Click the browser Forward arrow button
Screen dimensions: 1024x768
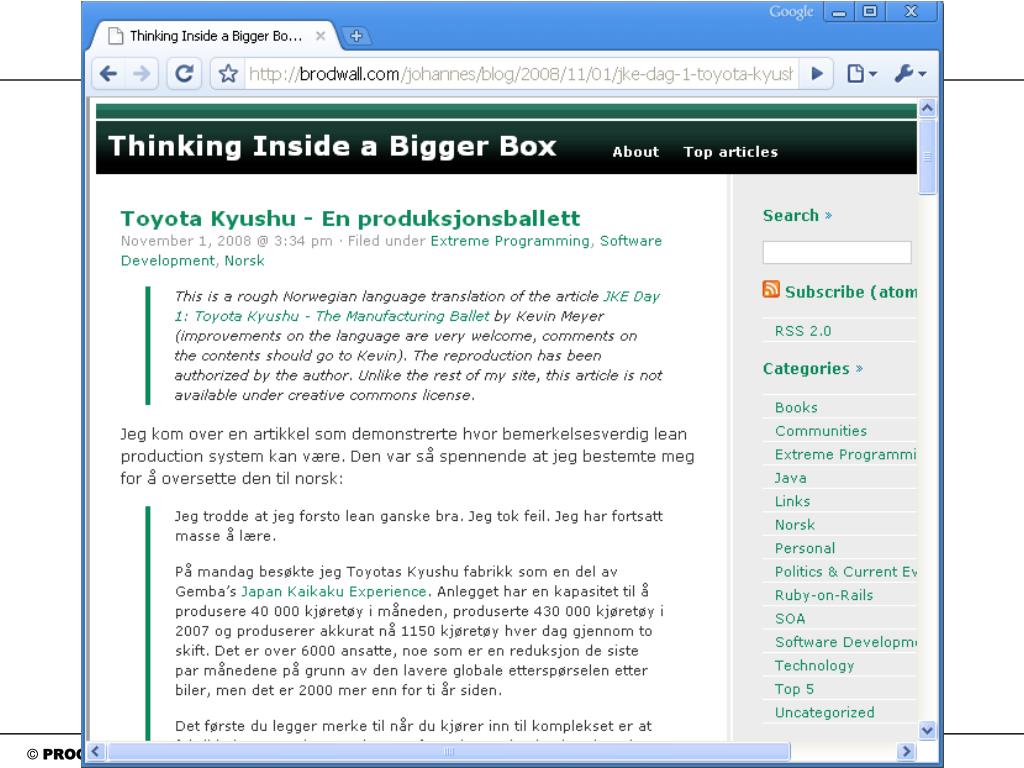[x=141, y=74]
